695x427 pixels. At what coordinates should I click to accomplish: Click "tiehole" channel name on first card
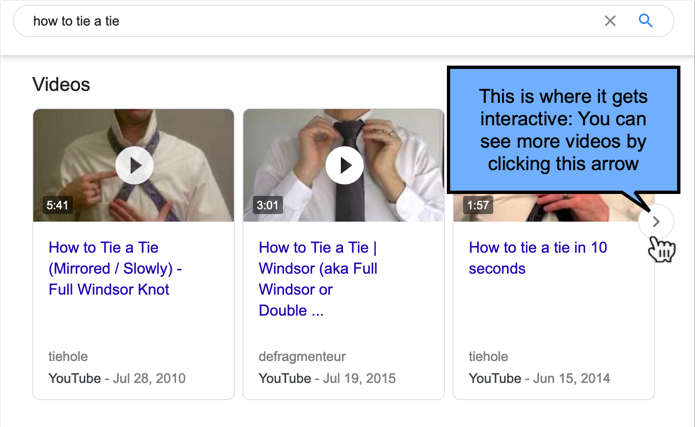coord(68,356)
